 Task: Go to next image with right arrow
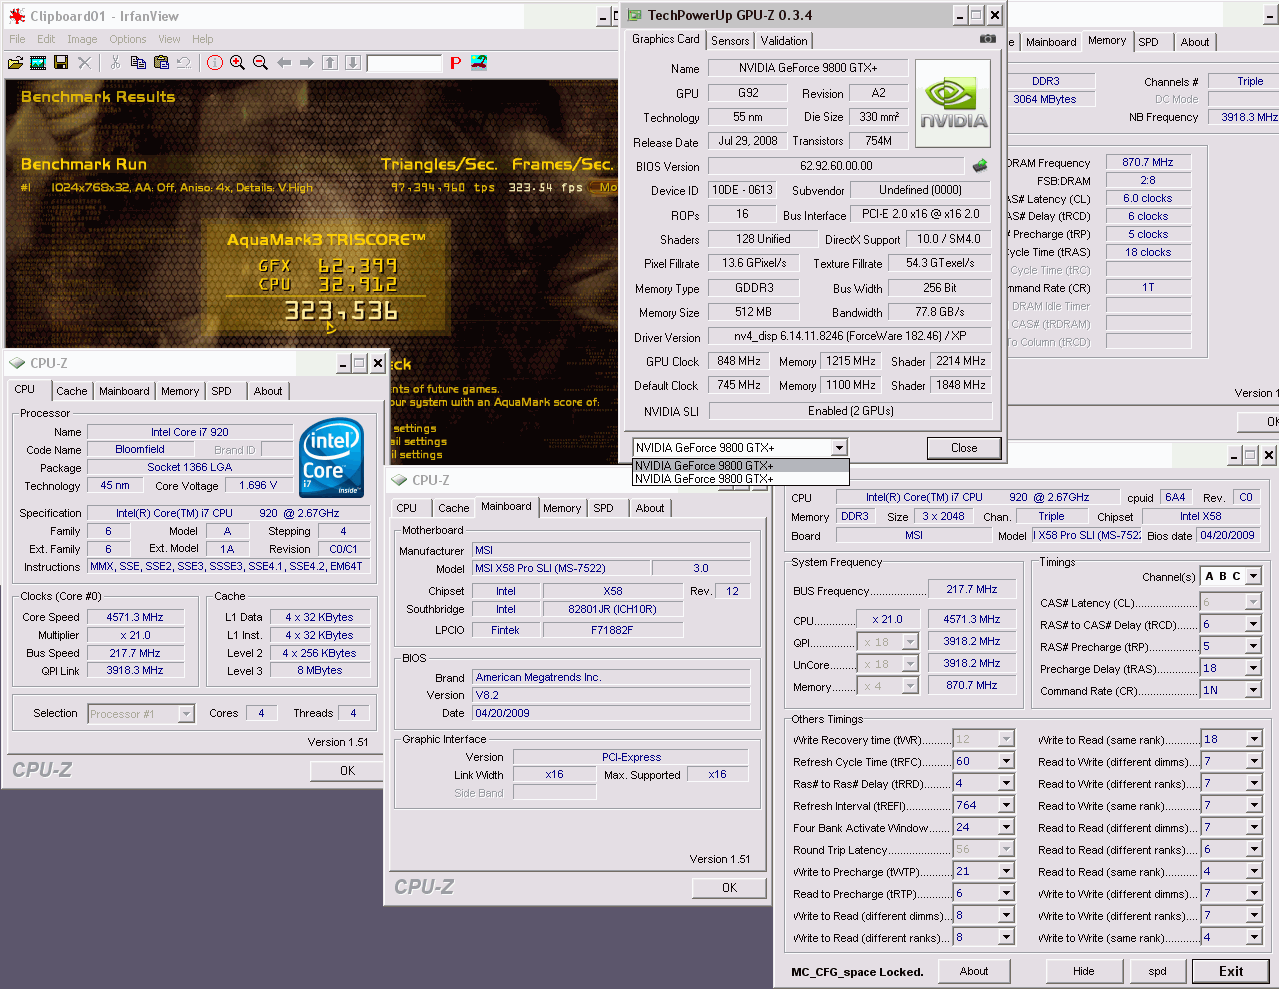[x=307, y=63]
